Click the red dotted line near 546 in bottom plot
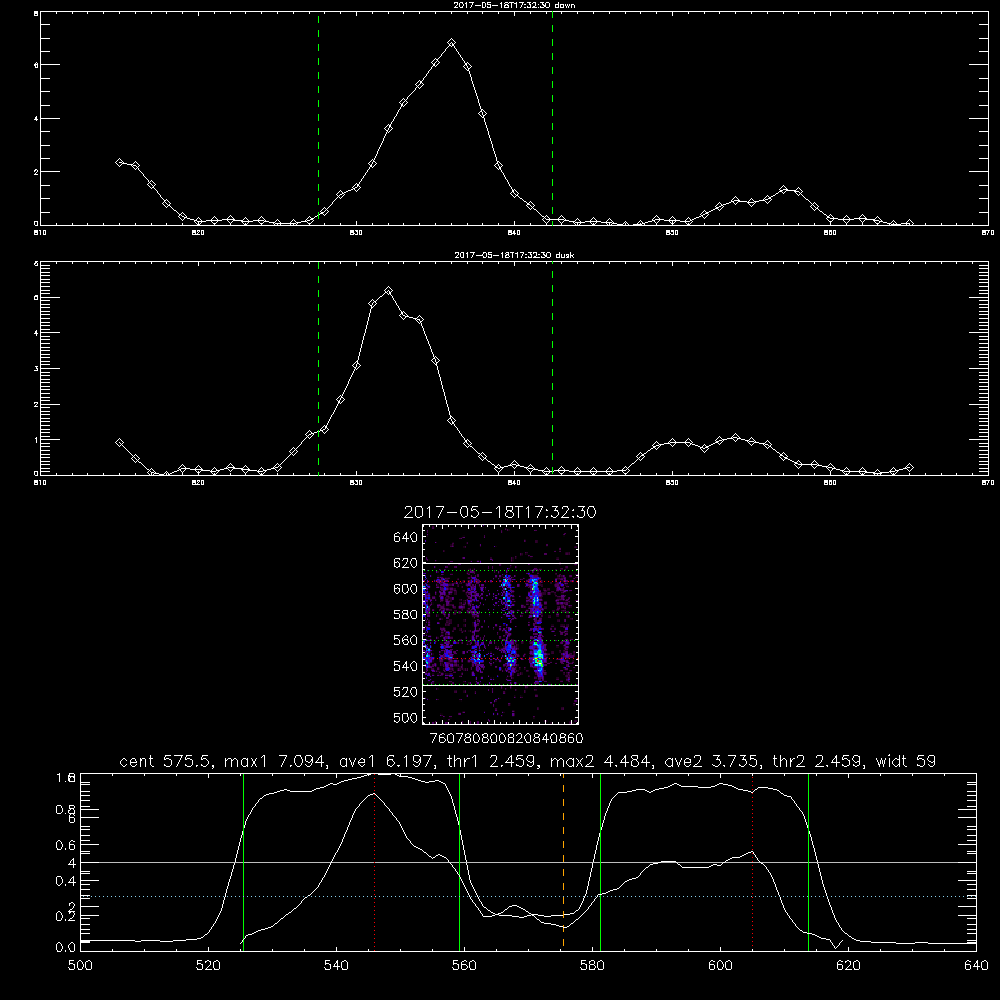 click(374, 861)
